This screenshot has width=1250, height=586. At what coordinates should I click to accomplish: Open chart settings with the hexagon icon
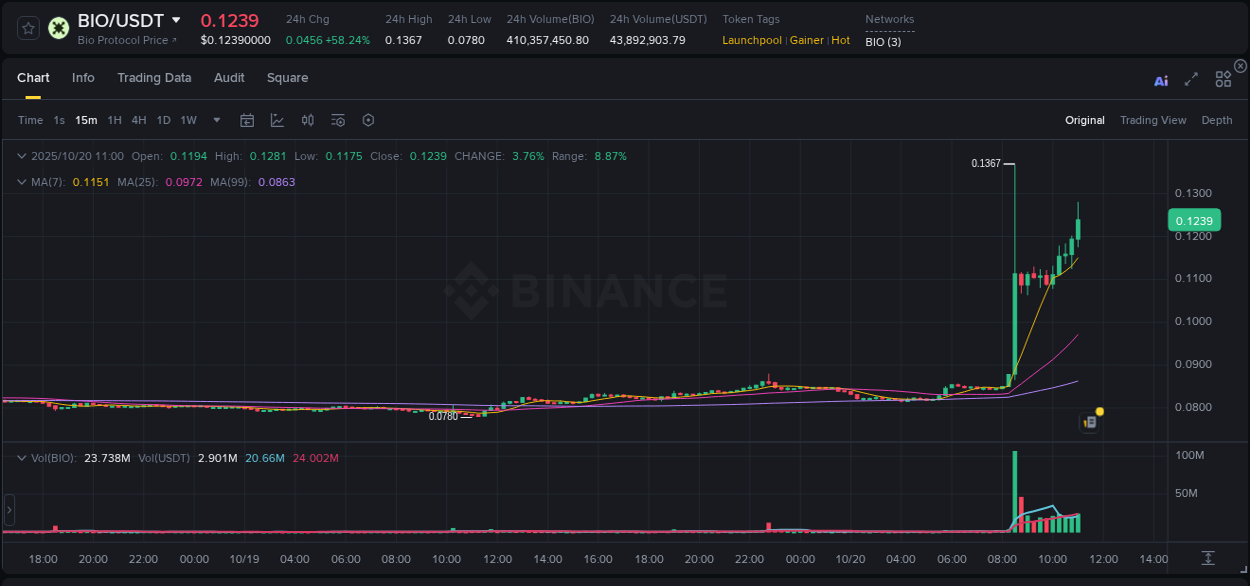point(368,120)
